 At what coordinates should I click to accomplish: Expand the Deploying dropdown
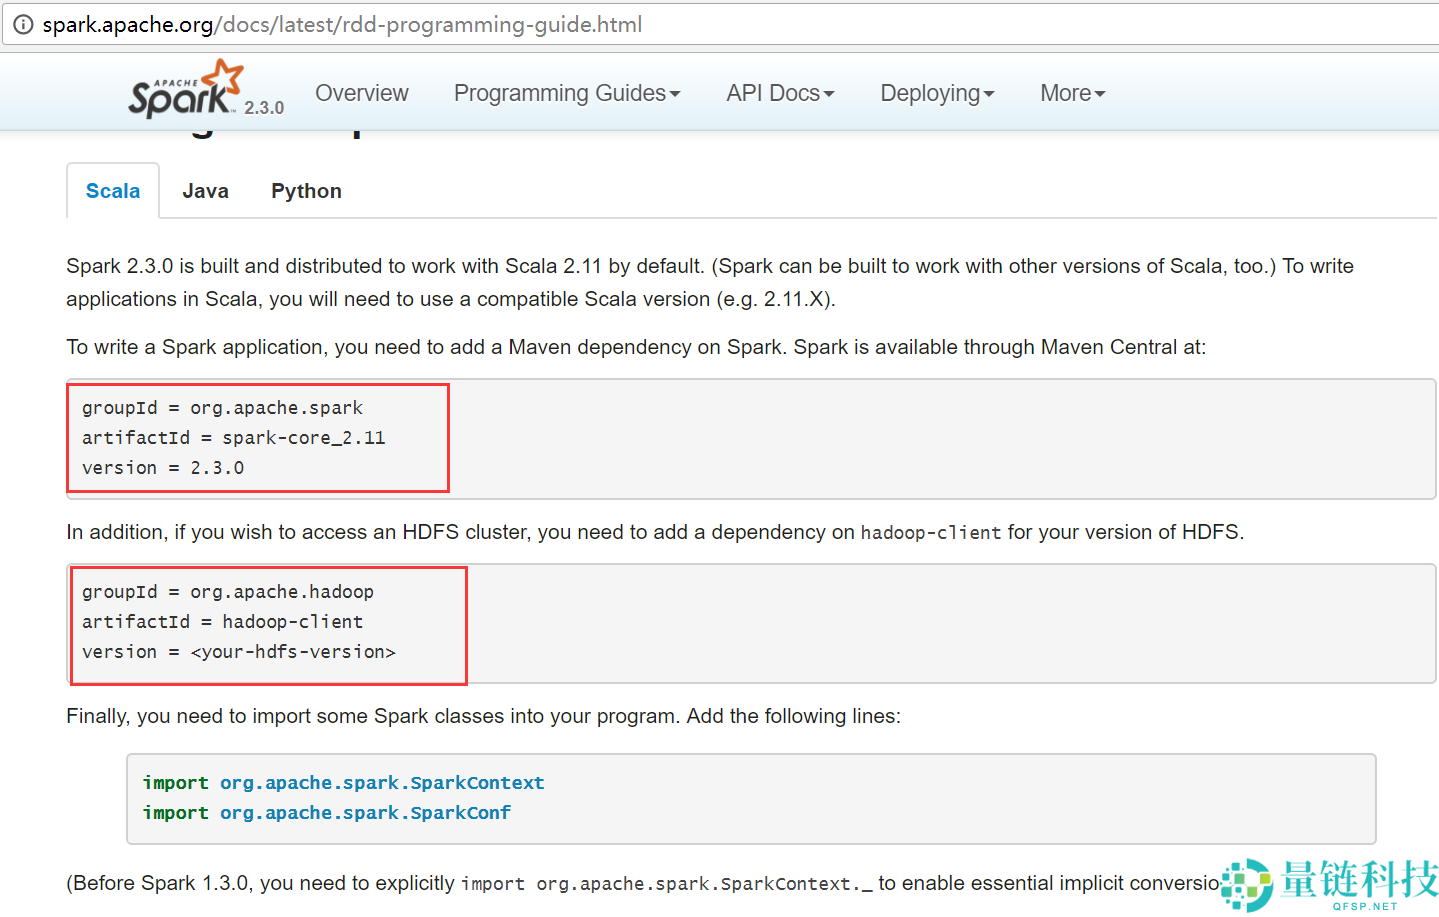tap(936, 93)
